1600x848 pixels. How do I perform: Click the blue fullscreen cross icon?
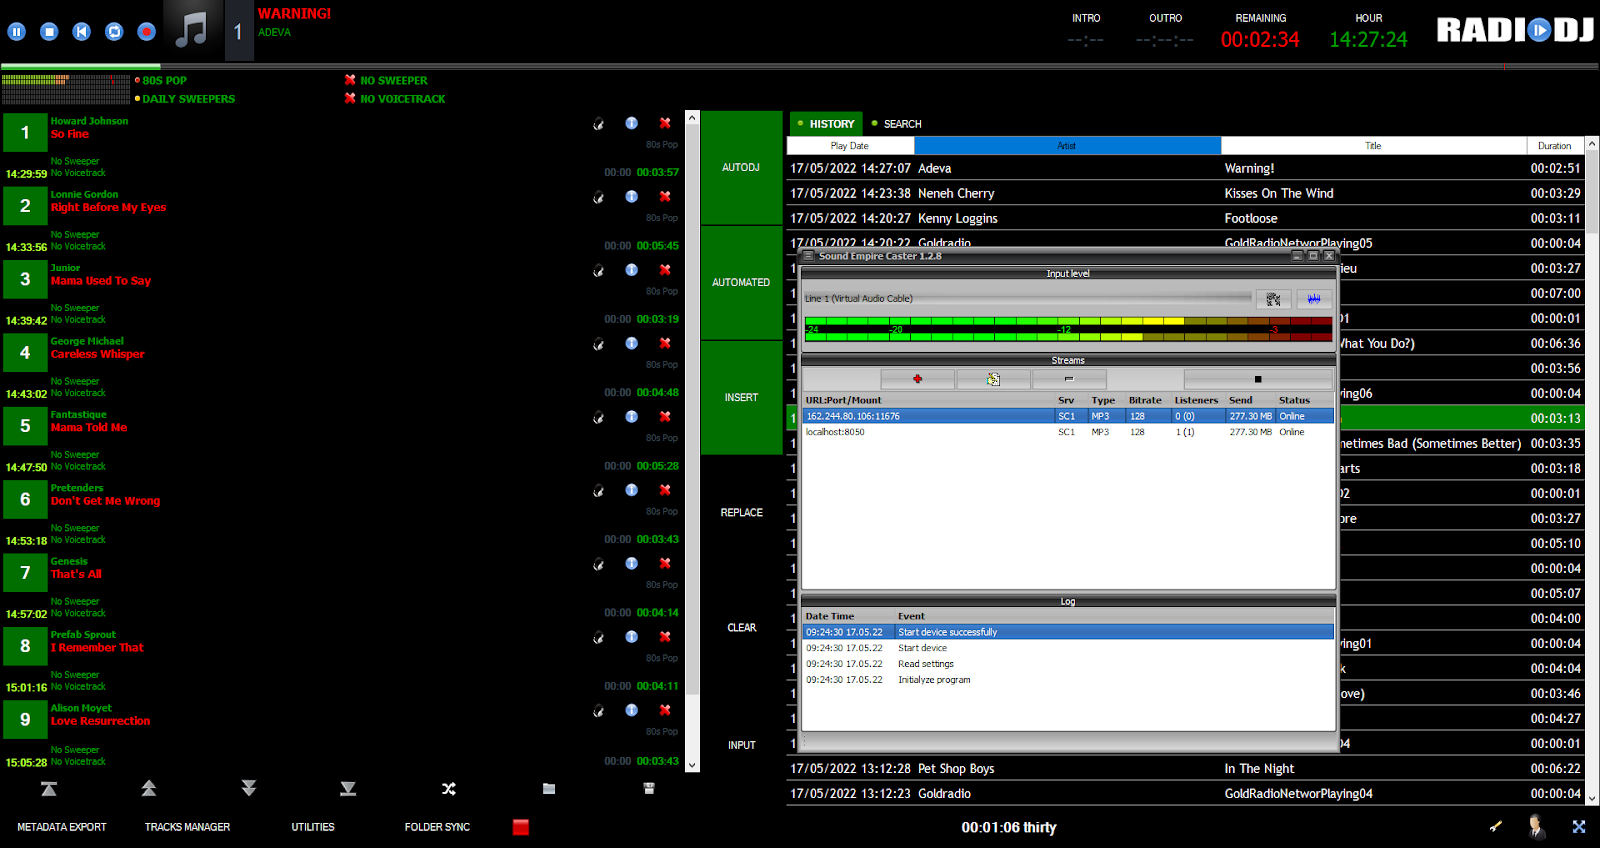(1579, 827)
